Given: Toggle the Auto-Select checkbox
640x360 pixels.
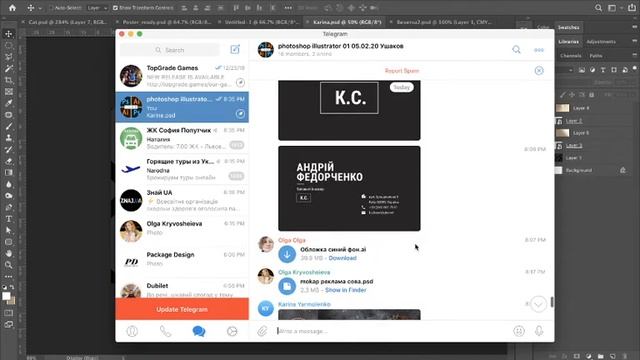Looking at the screenshot, I should tap(51, 8).
